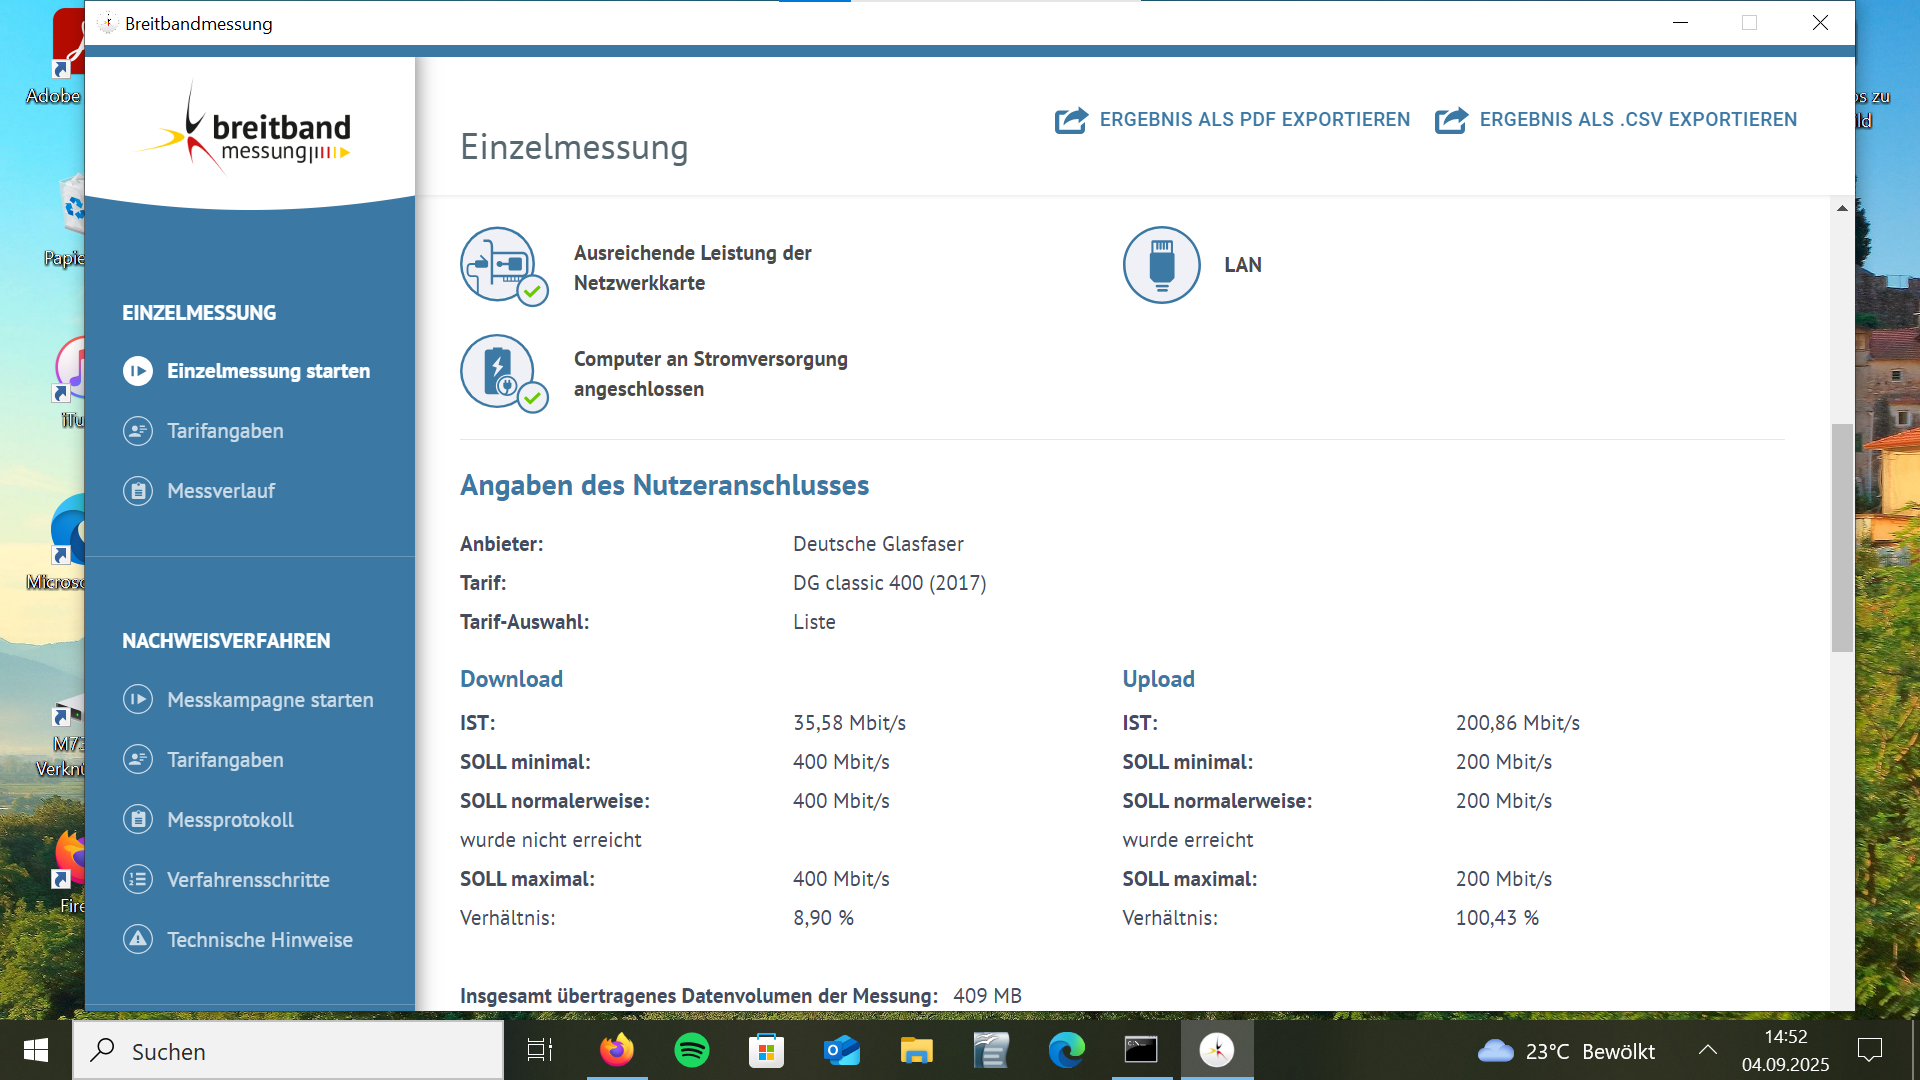
Task: Click download IST value 35,58 Mbit/s
Action: coord(849,723)
